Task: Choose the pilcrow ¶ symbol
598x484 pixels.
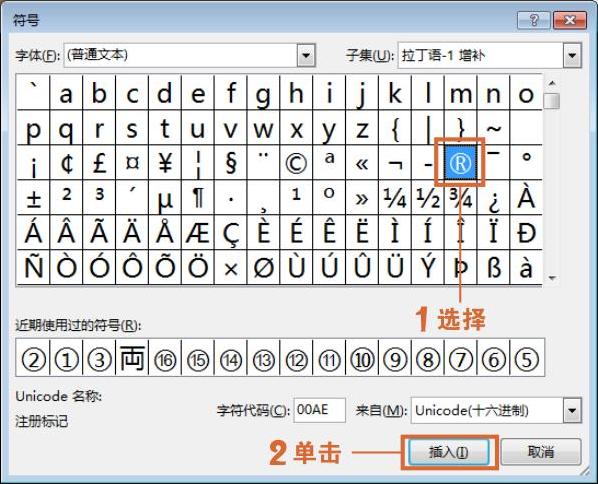Action: (198, 198)
